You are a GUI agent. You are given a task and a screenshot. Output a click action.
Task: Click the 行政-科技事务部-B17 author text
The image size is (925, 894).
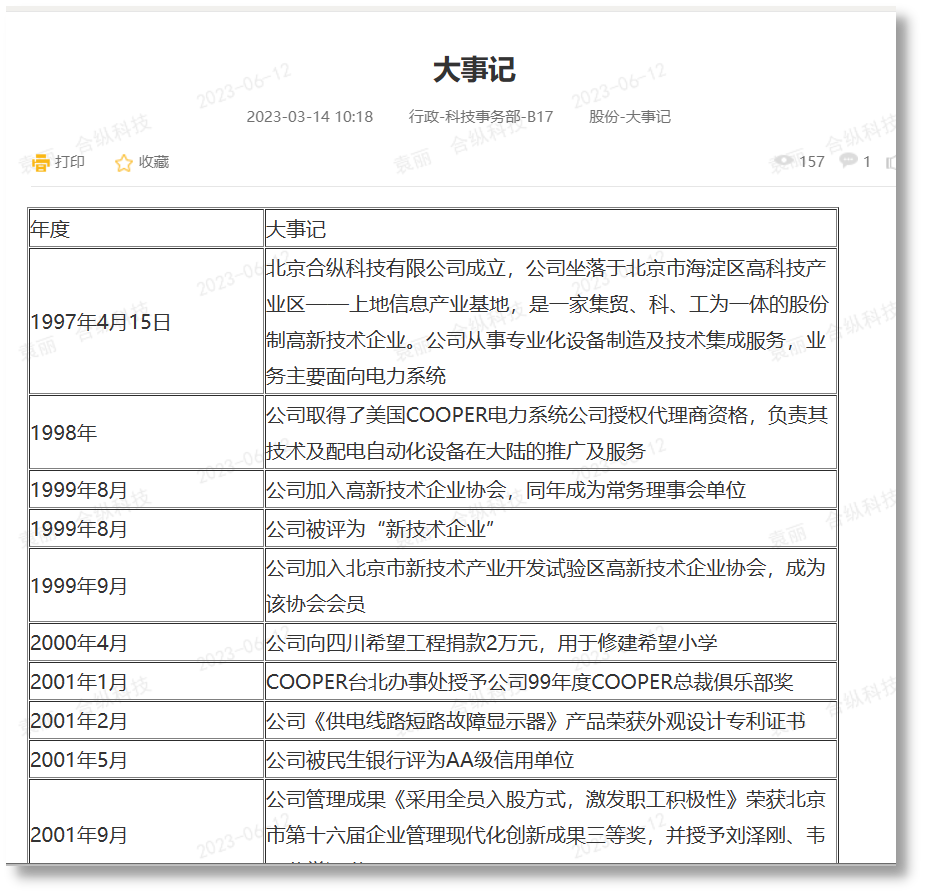point(481,117)
